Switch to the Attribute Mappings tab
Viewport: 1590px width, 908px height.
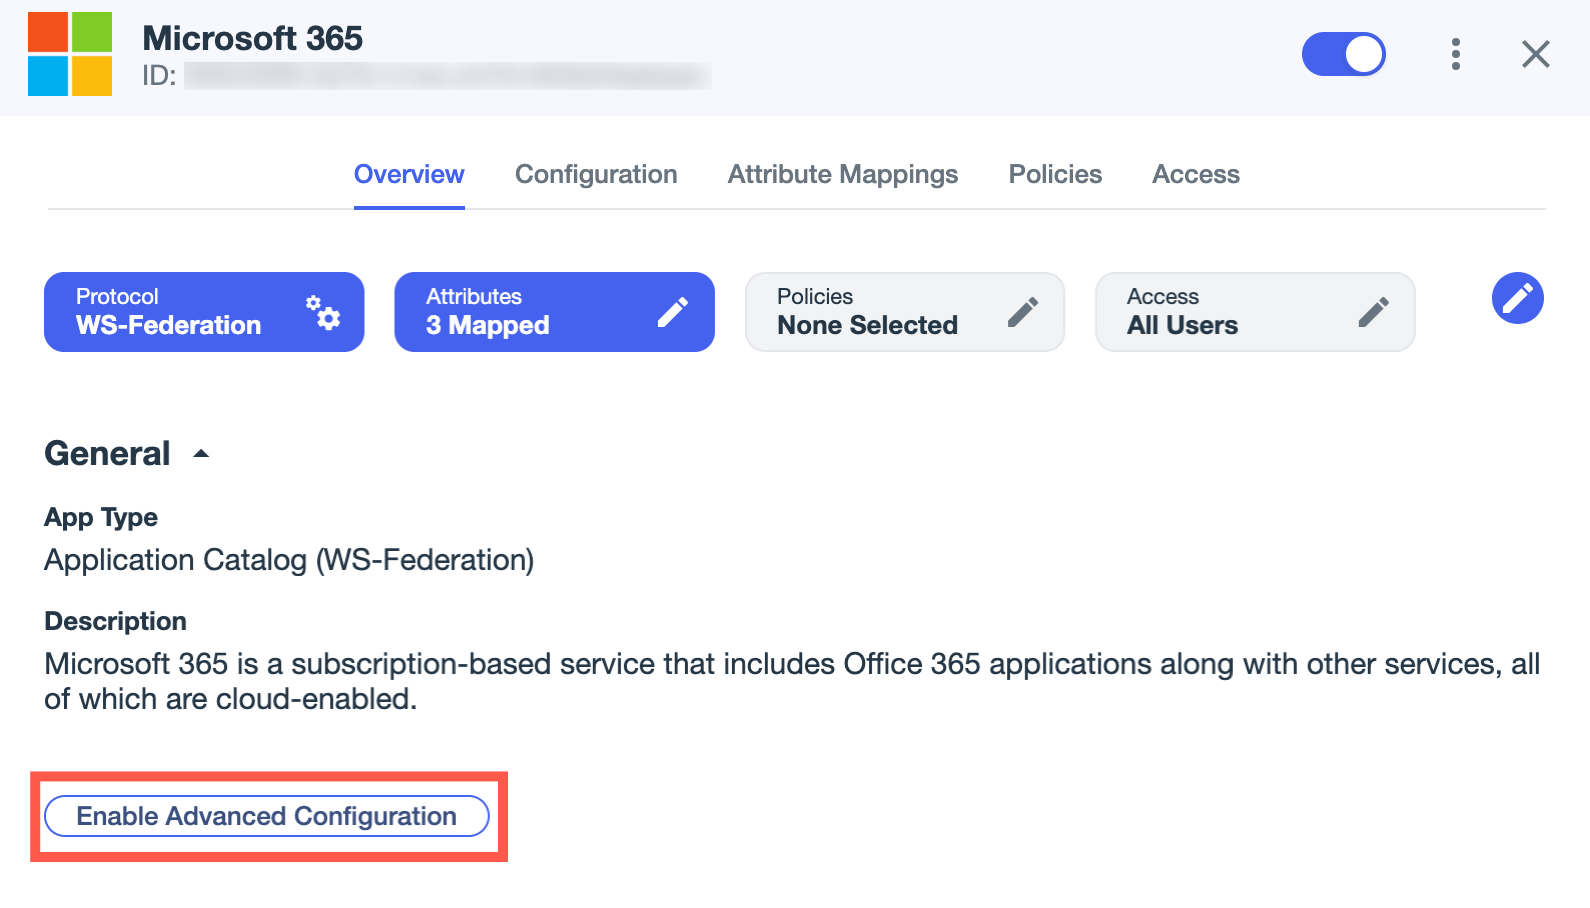click(x=843, y=174)
